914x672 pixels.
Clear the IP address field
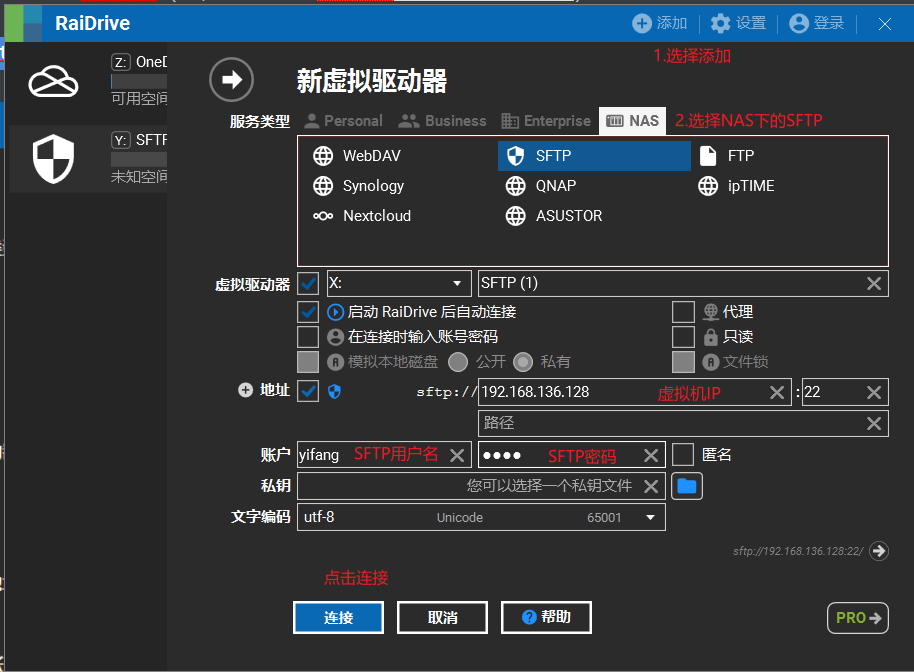(777, 392)
